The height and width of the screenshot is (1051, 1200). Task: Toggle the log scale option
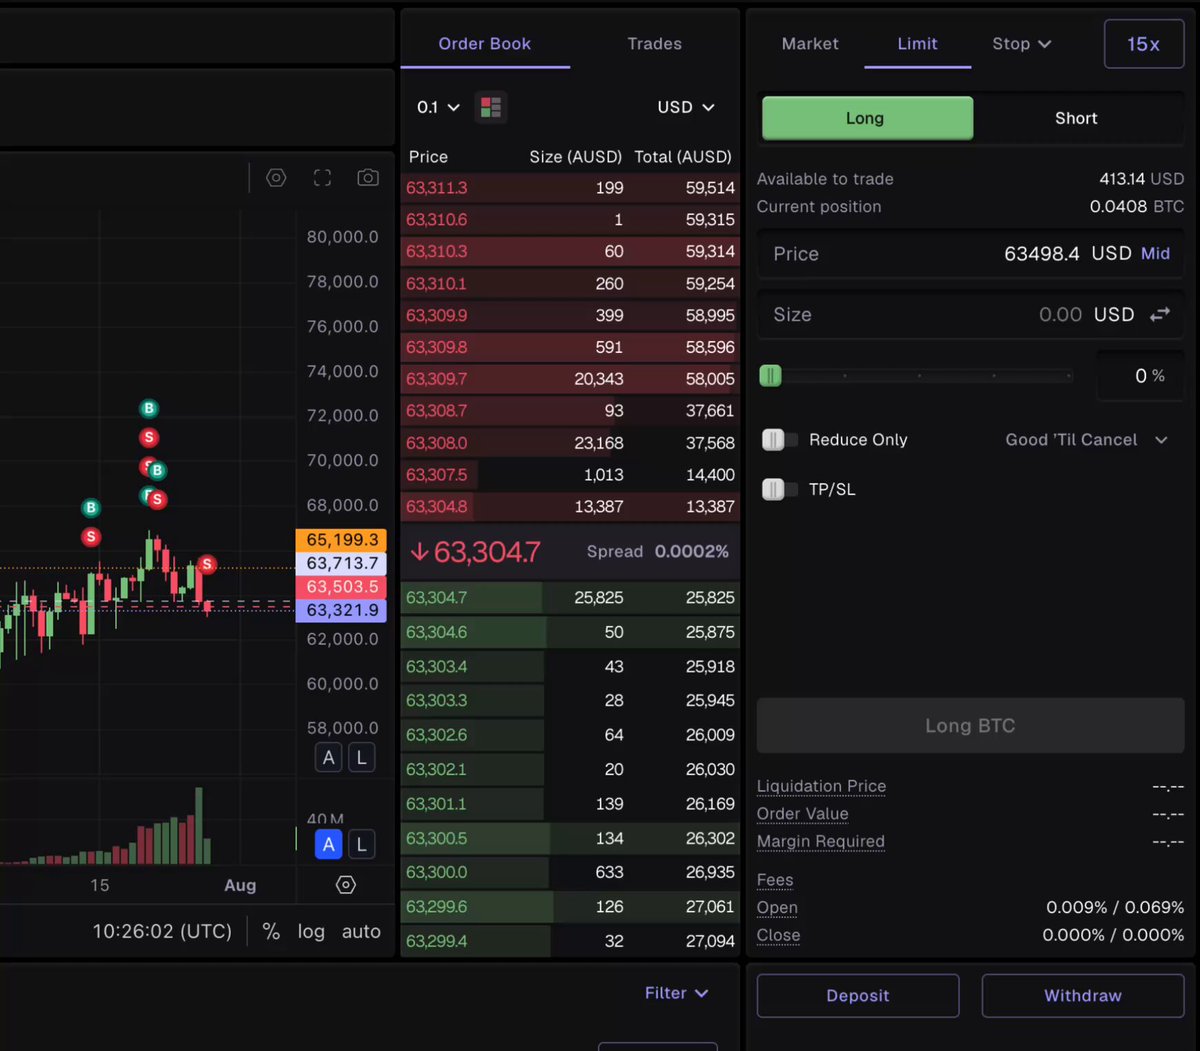pos(311,931)
